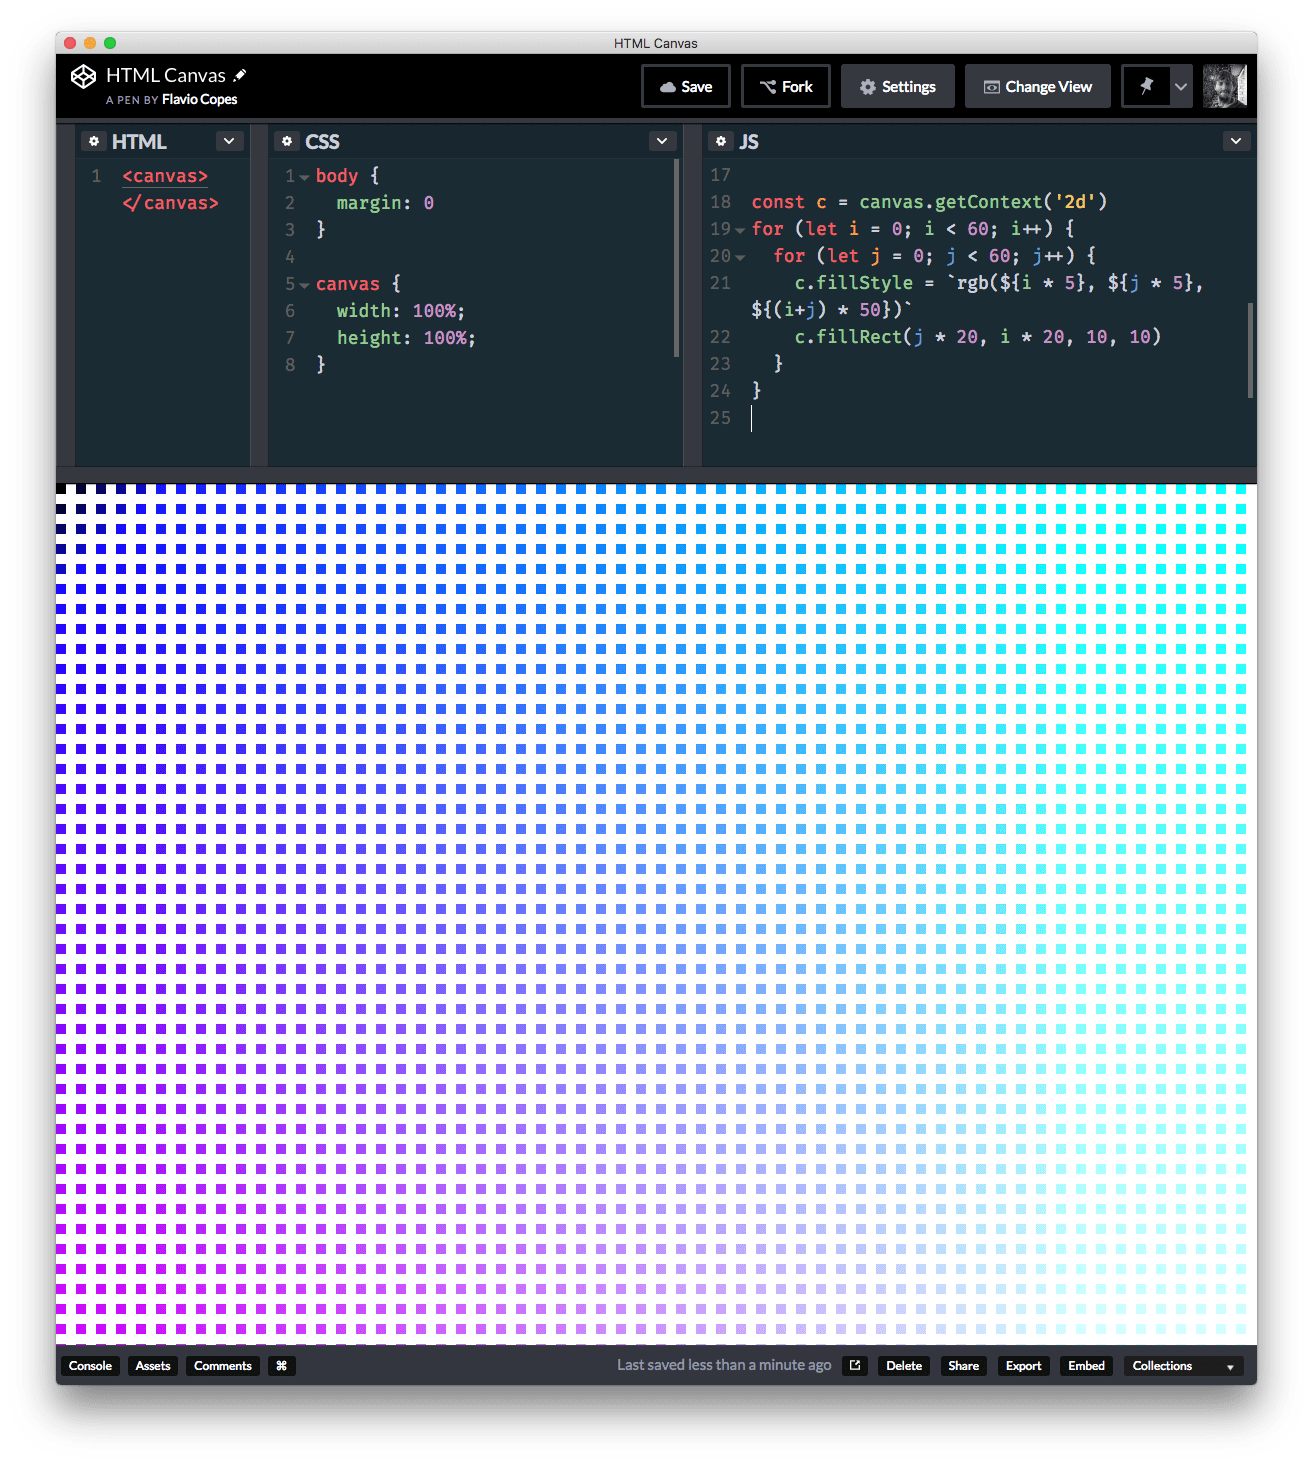
Task: Open the Collections dropdown
Action: point(1183,1366)
